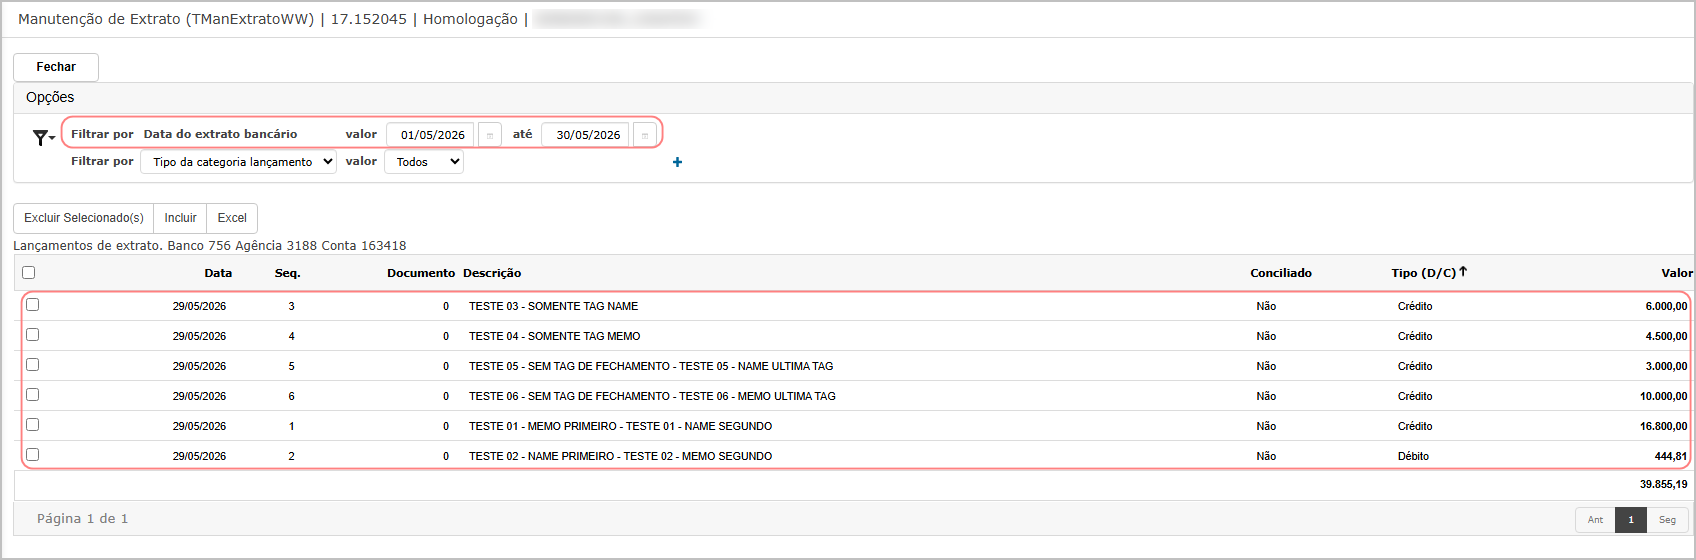The height and width of the screenshot is (560, 1696).
Task: Edit the start date field 01/05/2026
Action: point(431,135)
